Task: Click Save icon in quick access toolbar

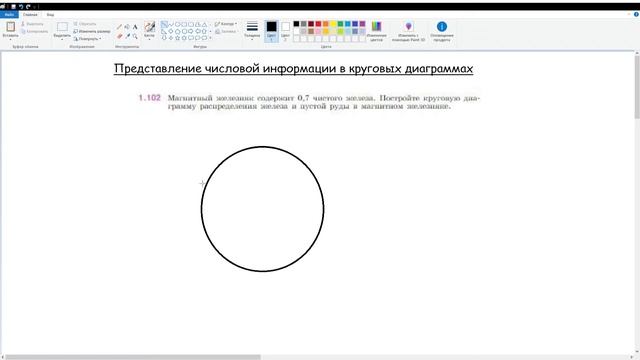Action: pos(13,7)
